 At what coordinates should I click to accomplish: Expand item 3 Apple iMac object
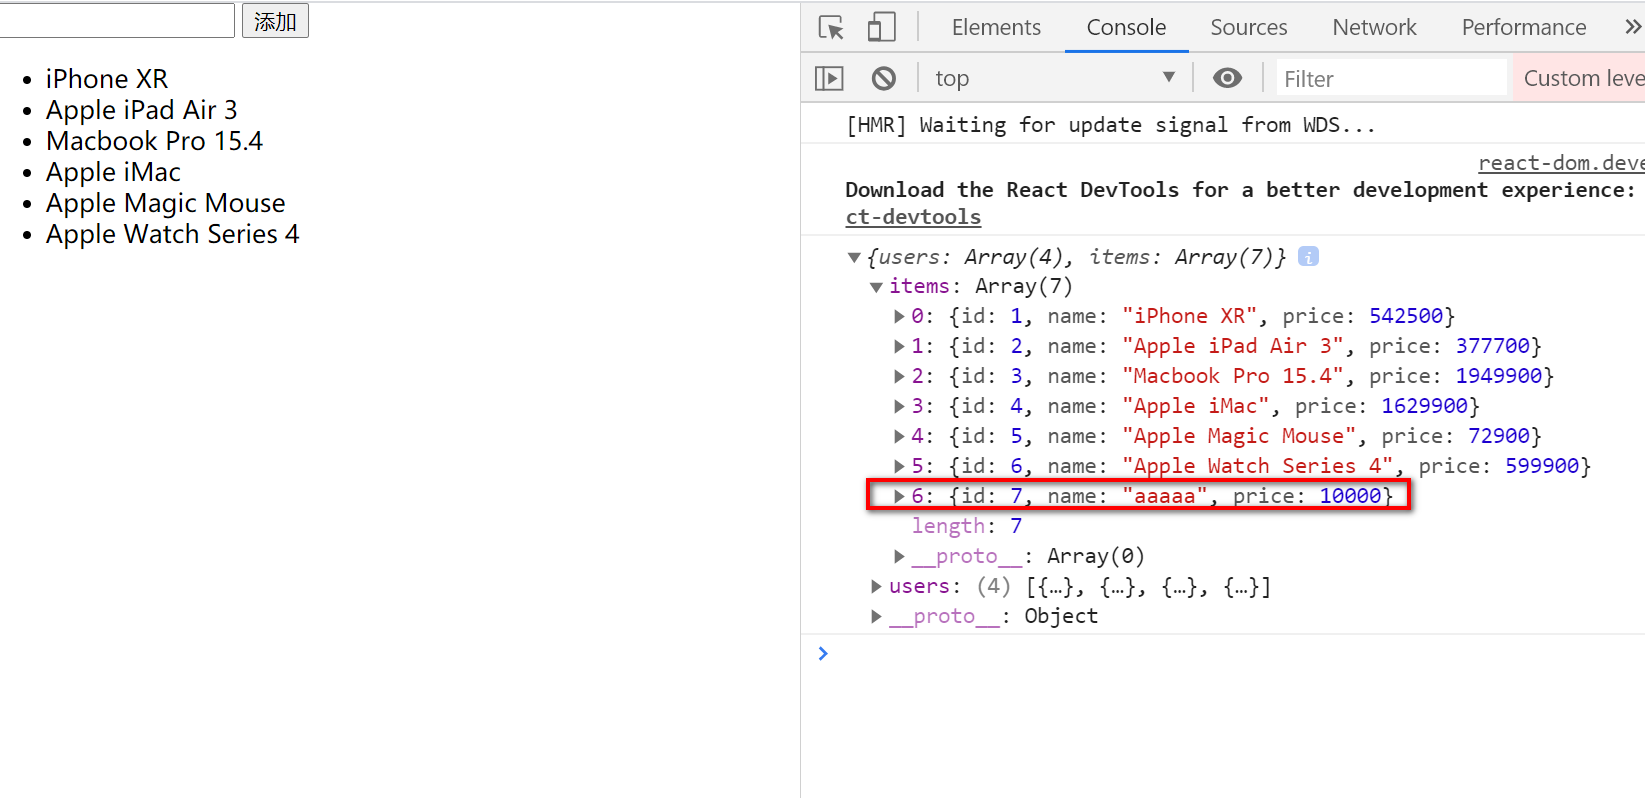click(x=899, y=406)
